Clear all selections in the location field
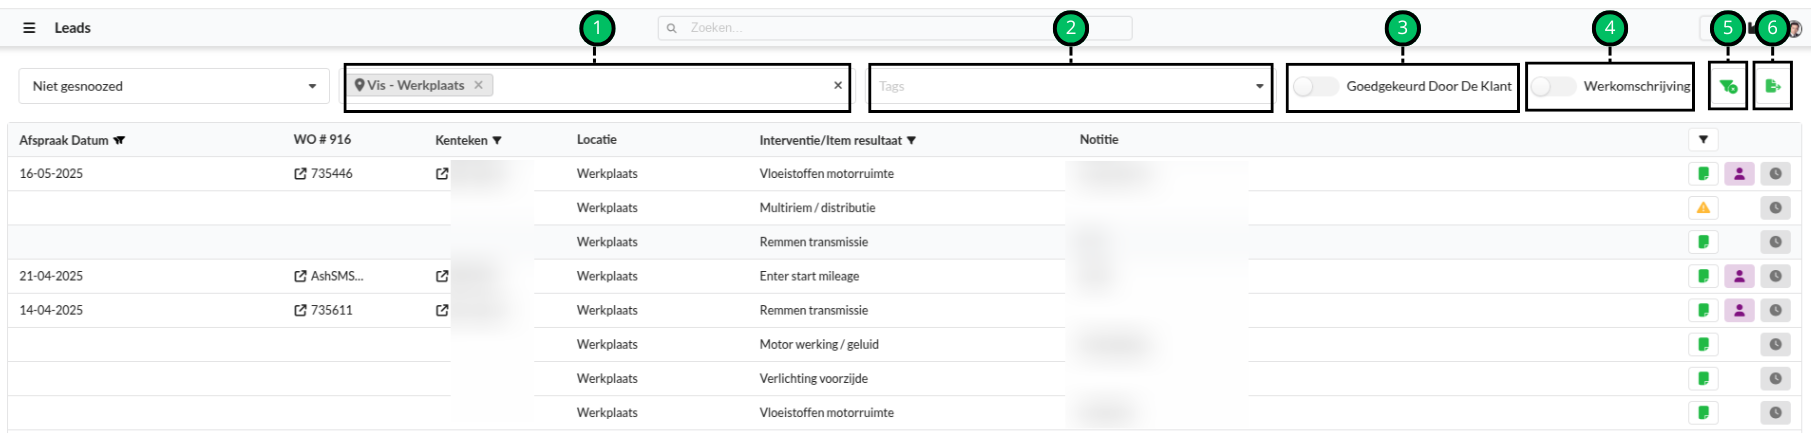This screenshot has width=1811, height=437. tap(838, 85)
